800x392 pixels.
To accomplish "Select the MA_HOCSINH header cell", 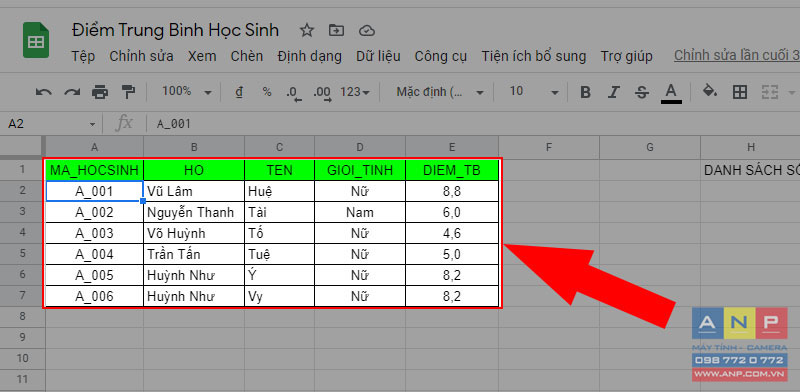I will [94, 170].
